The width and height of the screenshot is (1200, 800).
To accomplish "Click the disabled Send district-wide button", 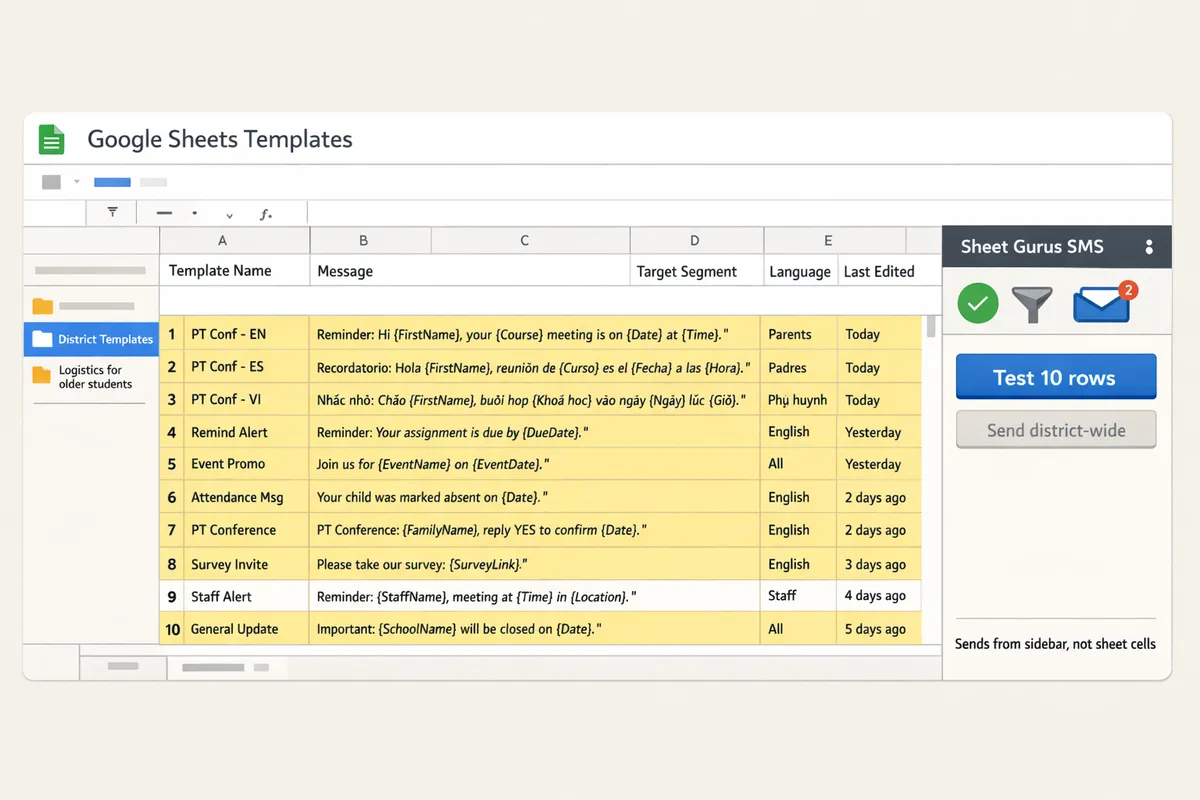I will tap(1055, 429).
